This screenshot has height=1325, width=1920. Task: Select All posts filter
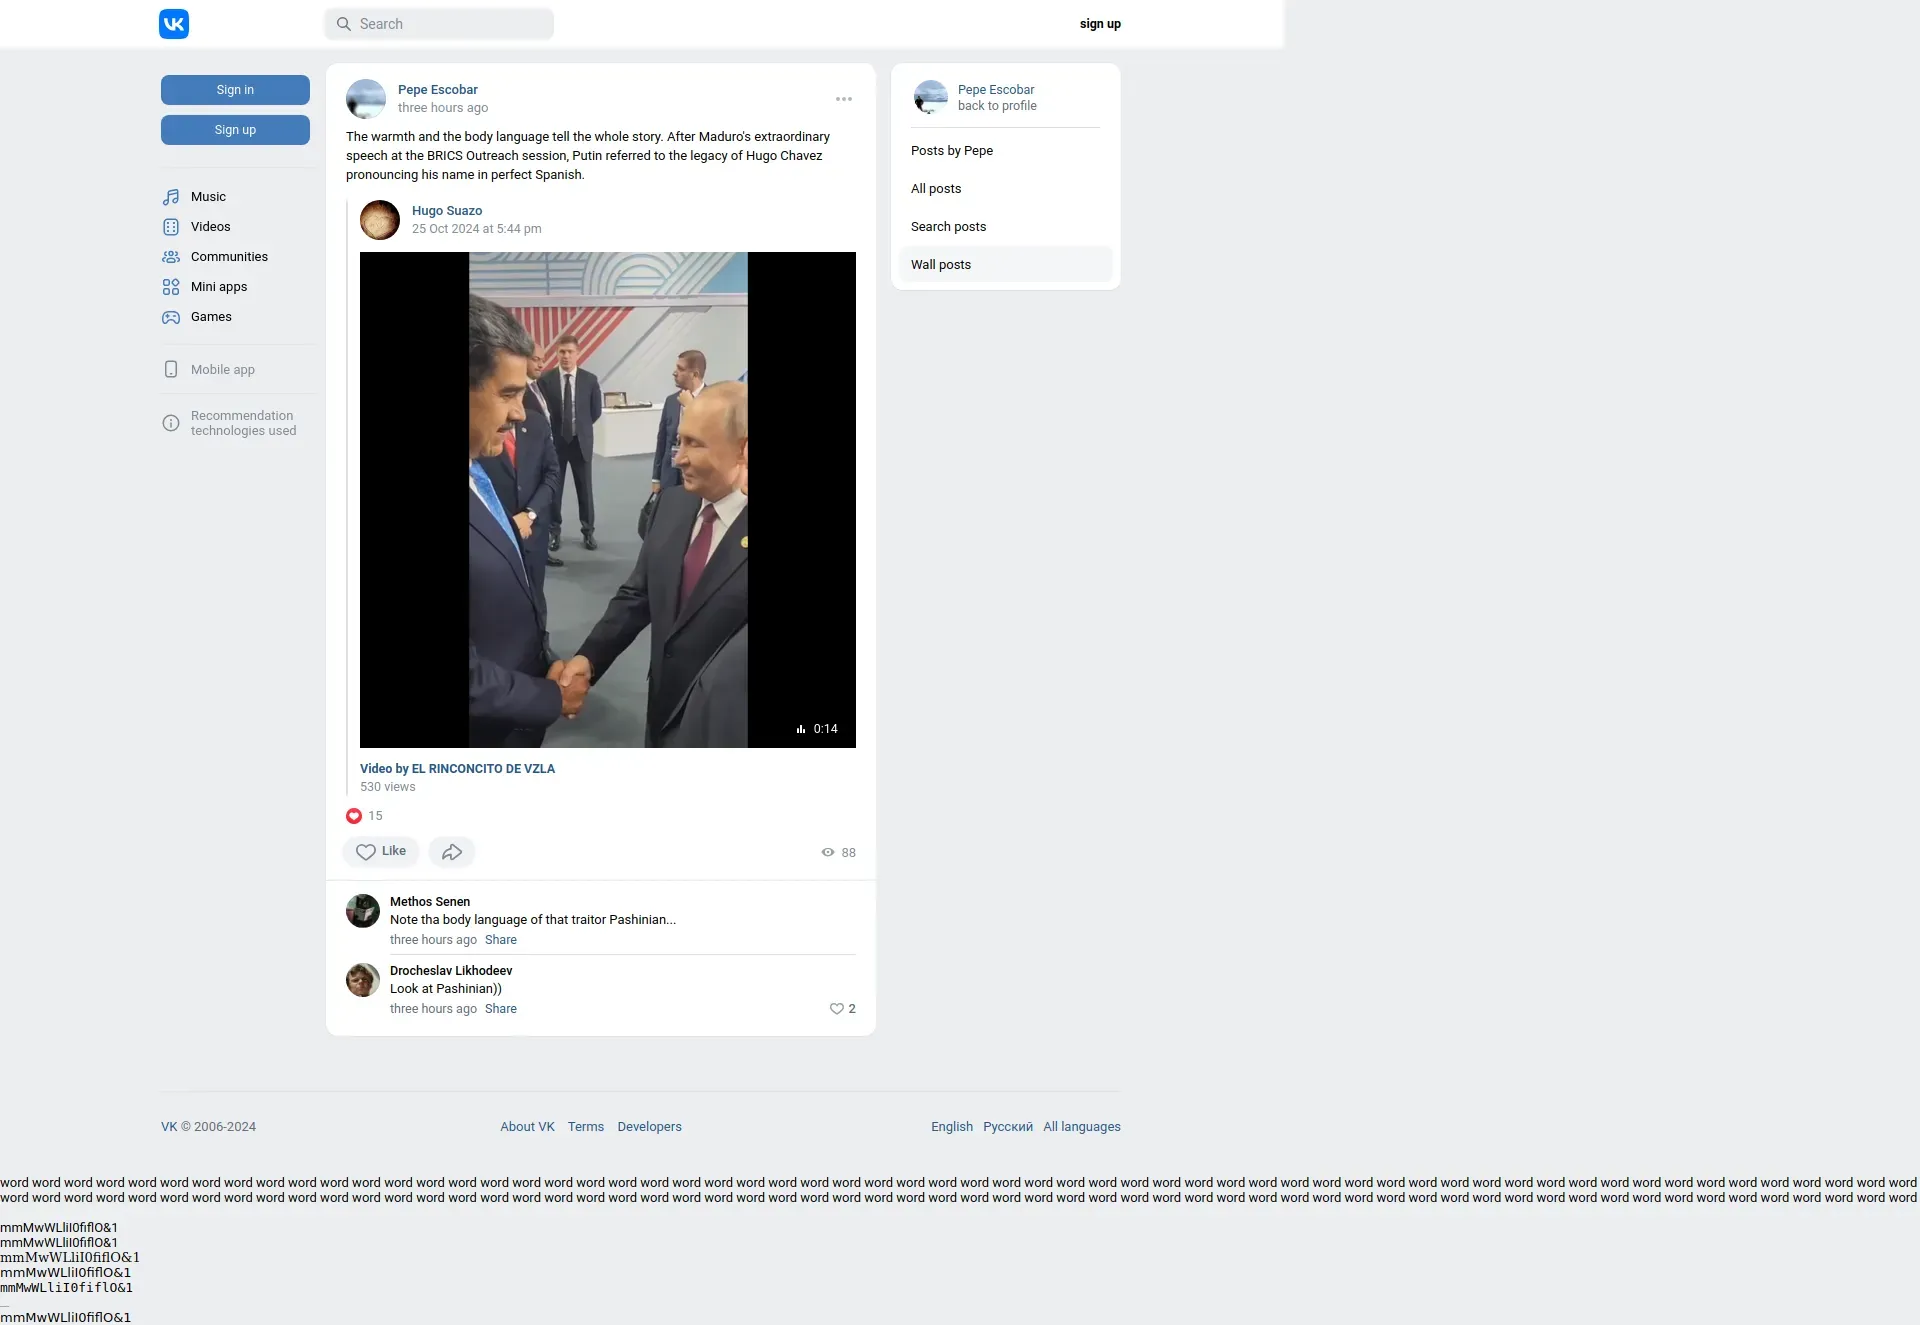point(936,189)
